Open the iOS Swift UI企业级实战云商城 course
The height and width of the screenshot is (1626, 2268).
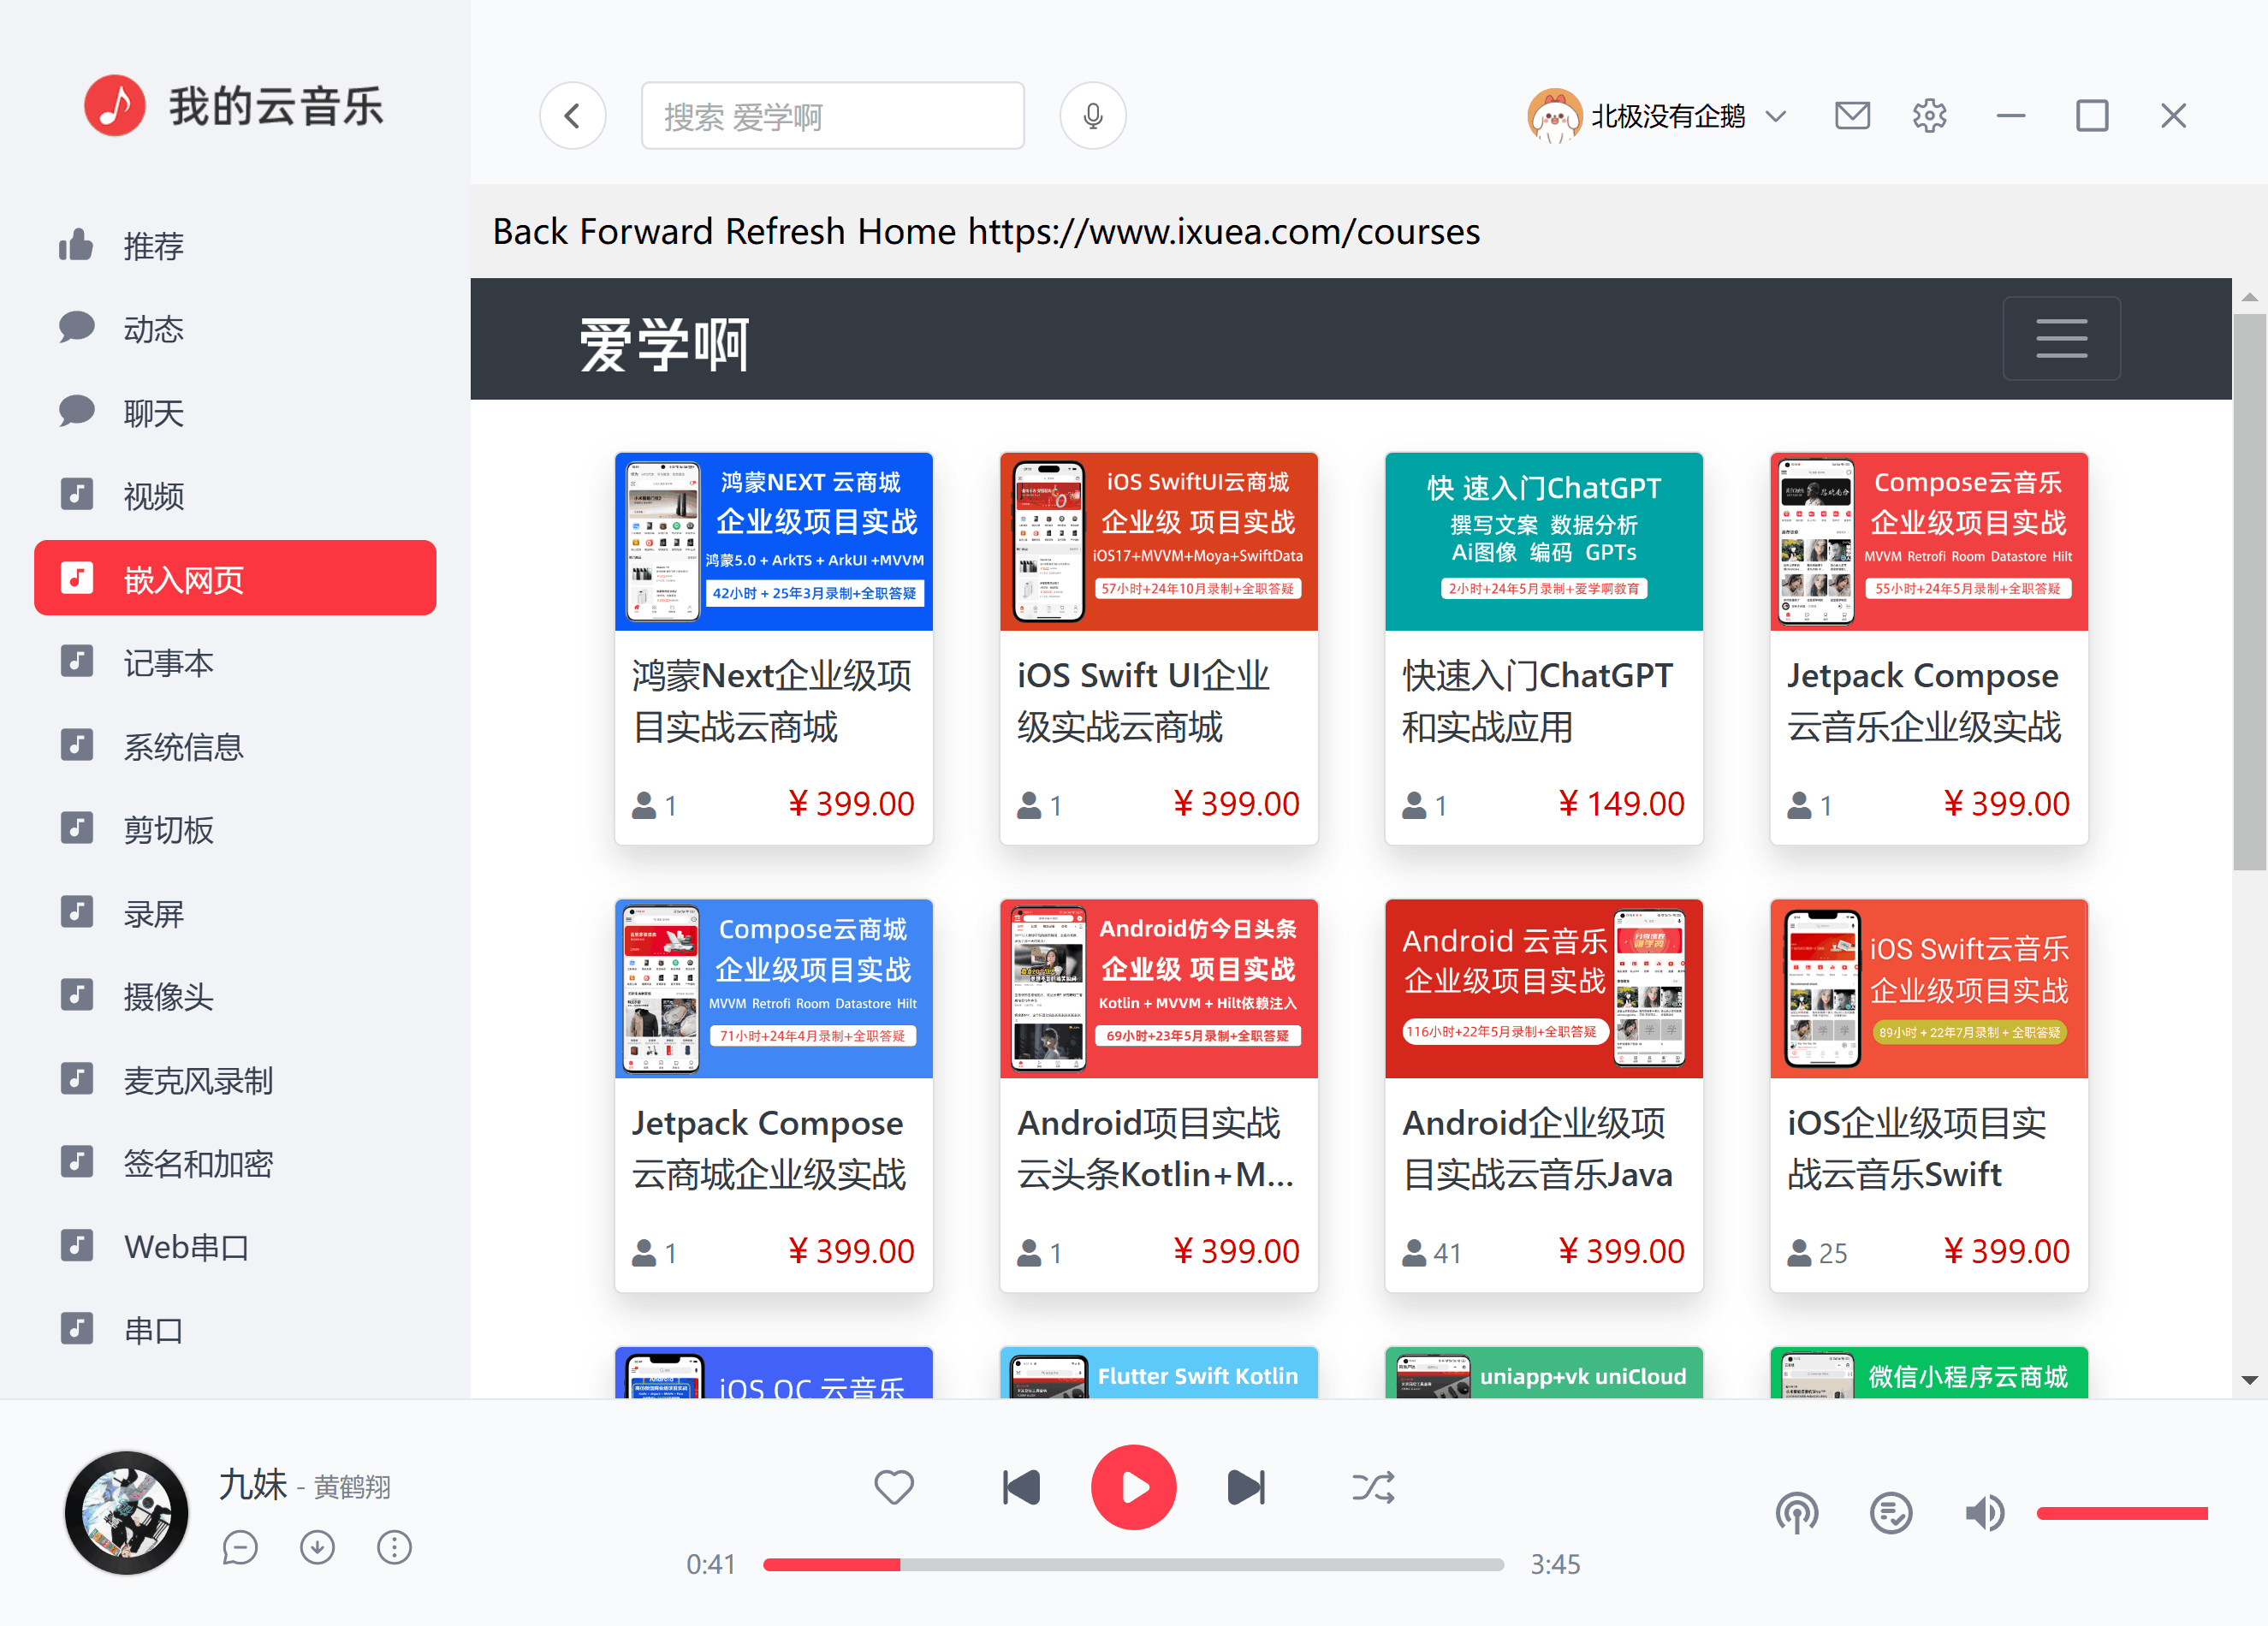[1158, 649]
